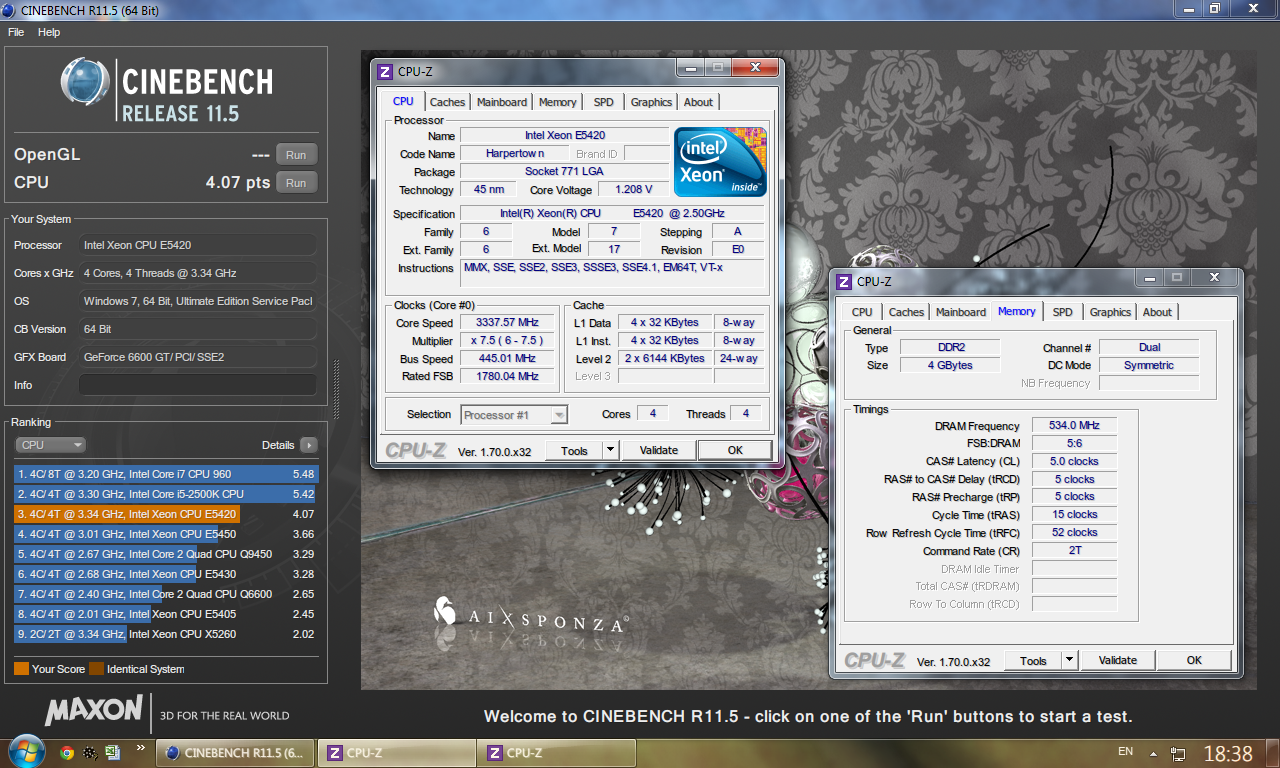Run the CPU benchmark
1280x768 pixels.
[x=296, y=183]
